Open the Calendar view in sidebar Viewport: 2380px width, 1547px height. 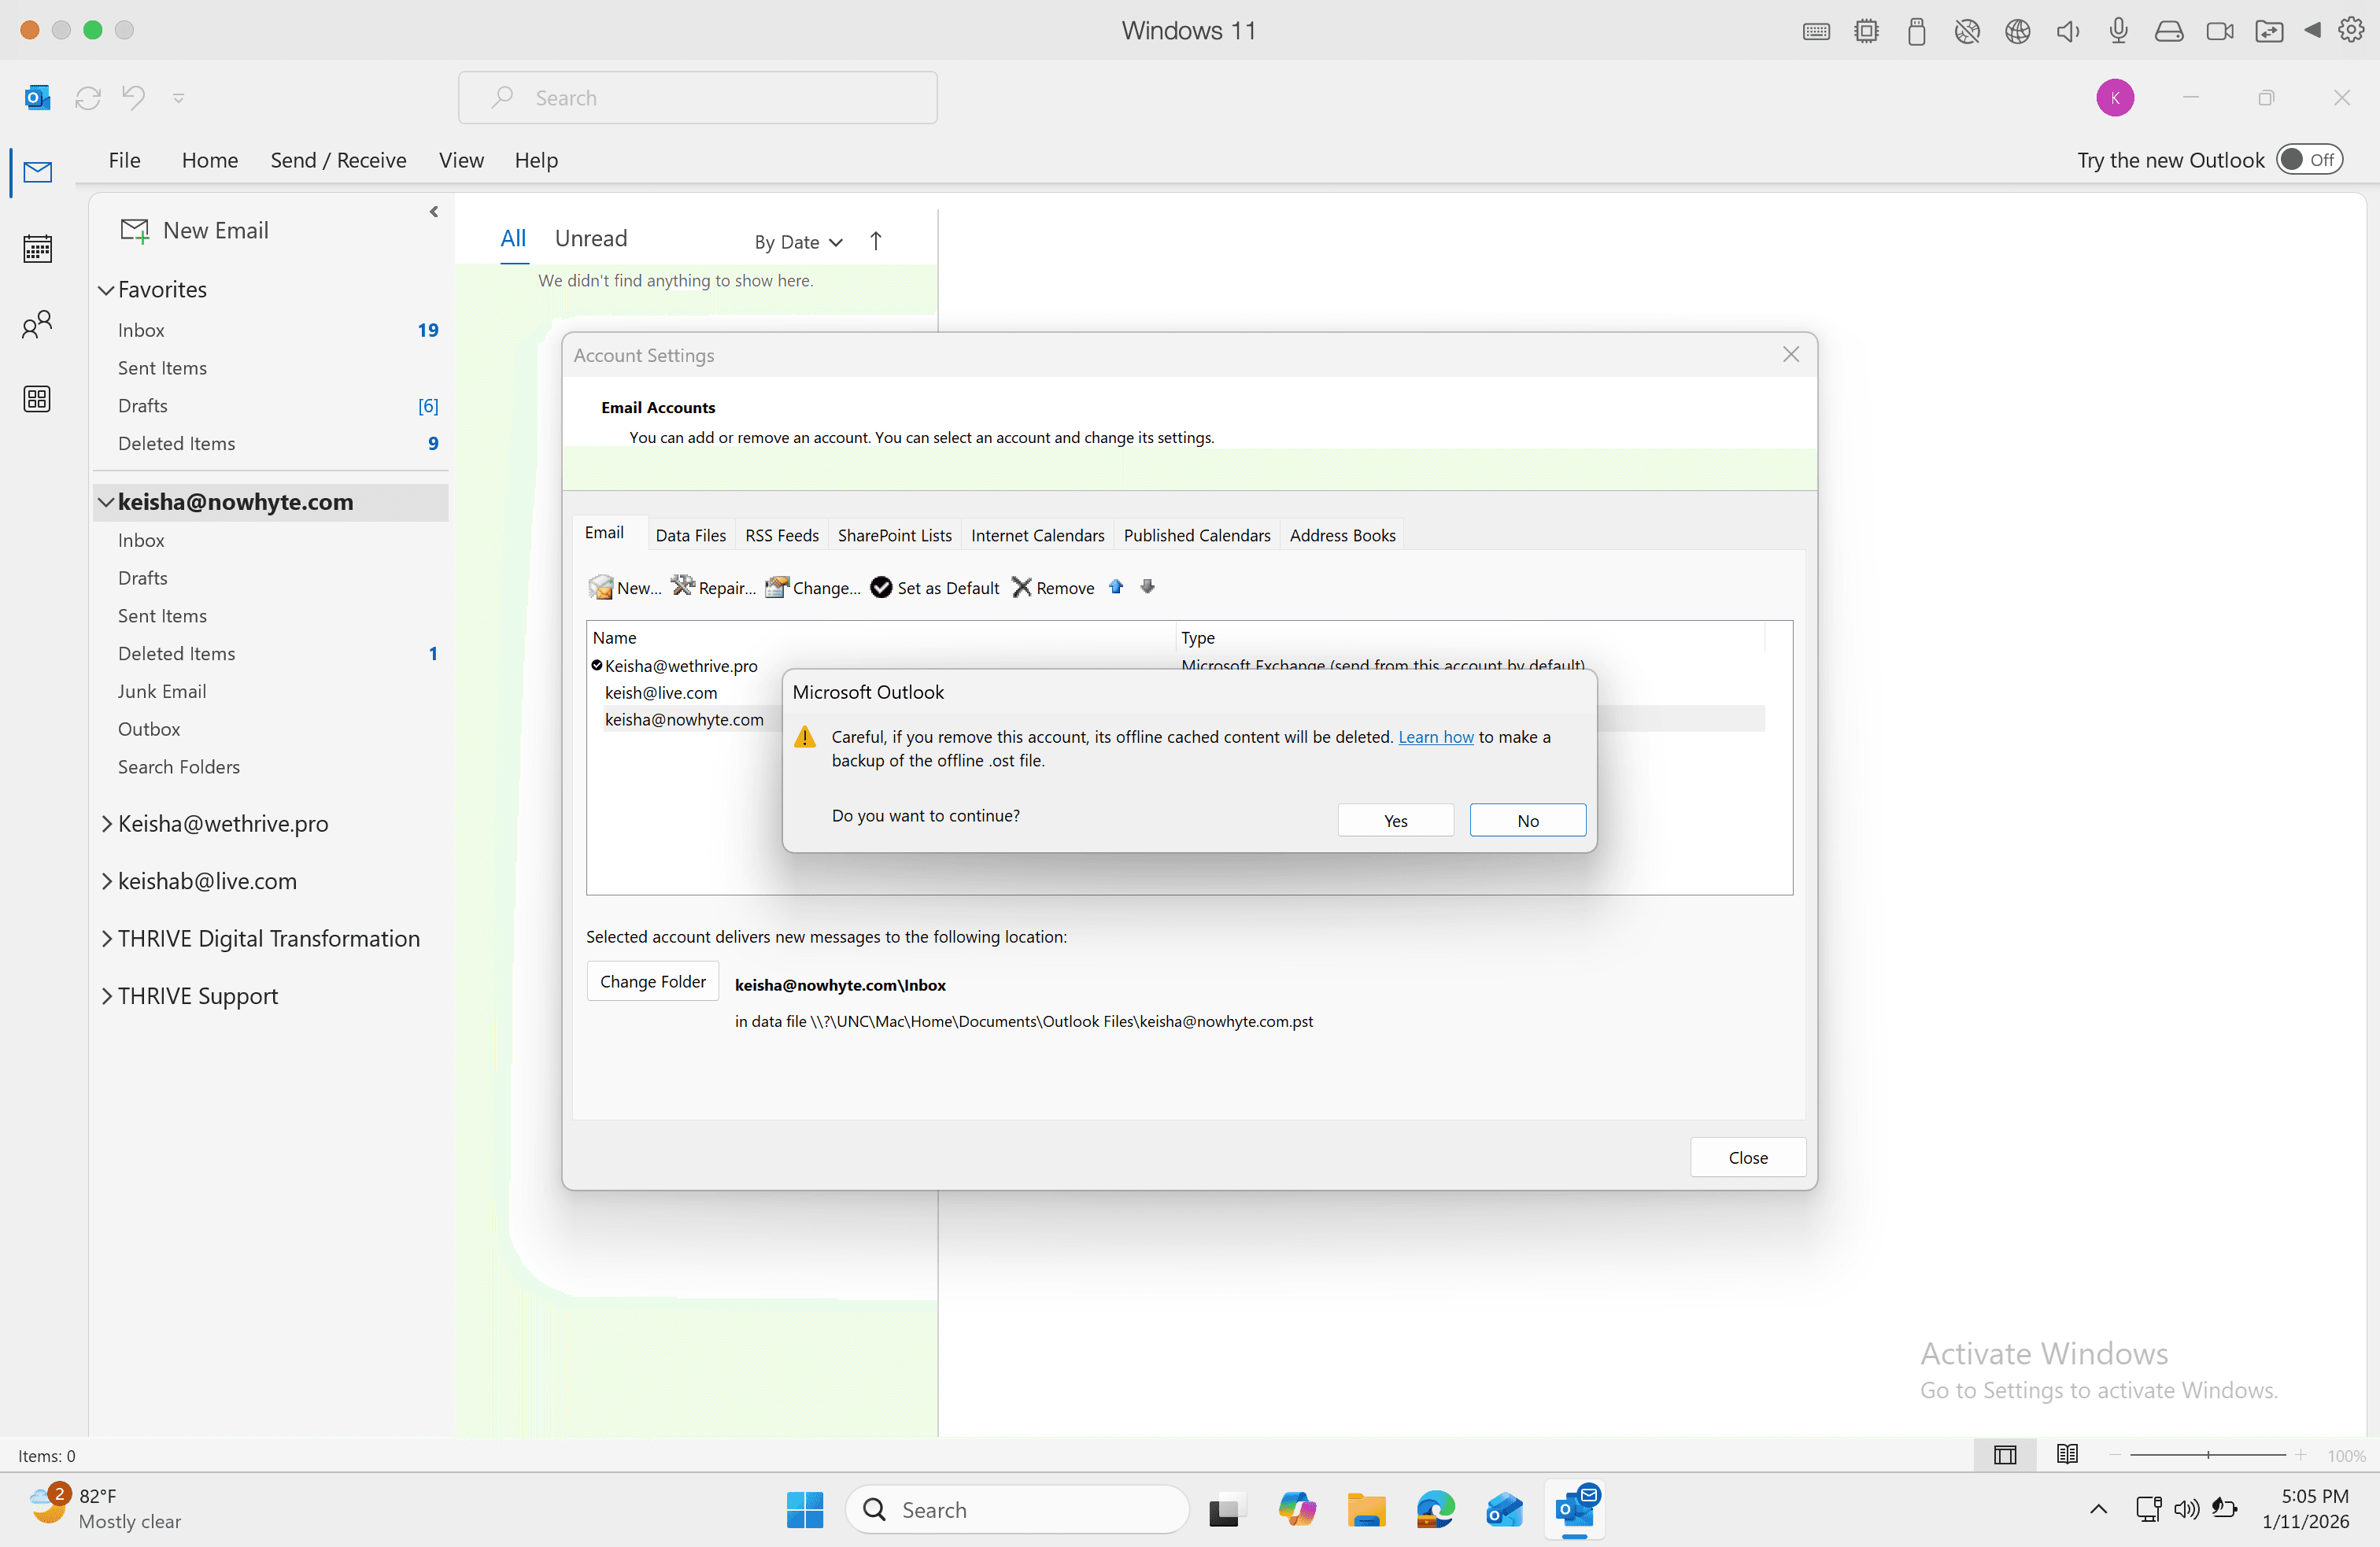click(x=37, y=248)
